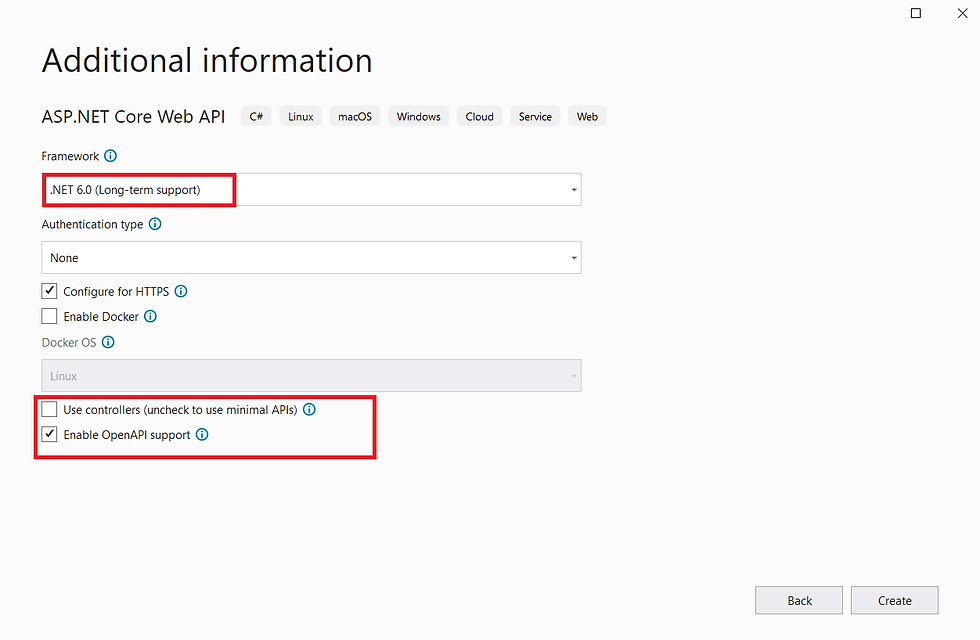Click the Authentication type label
Image resolution: width=980 pixels, height=640 pixels.
click(92, 224)
